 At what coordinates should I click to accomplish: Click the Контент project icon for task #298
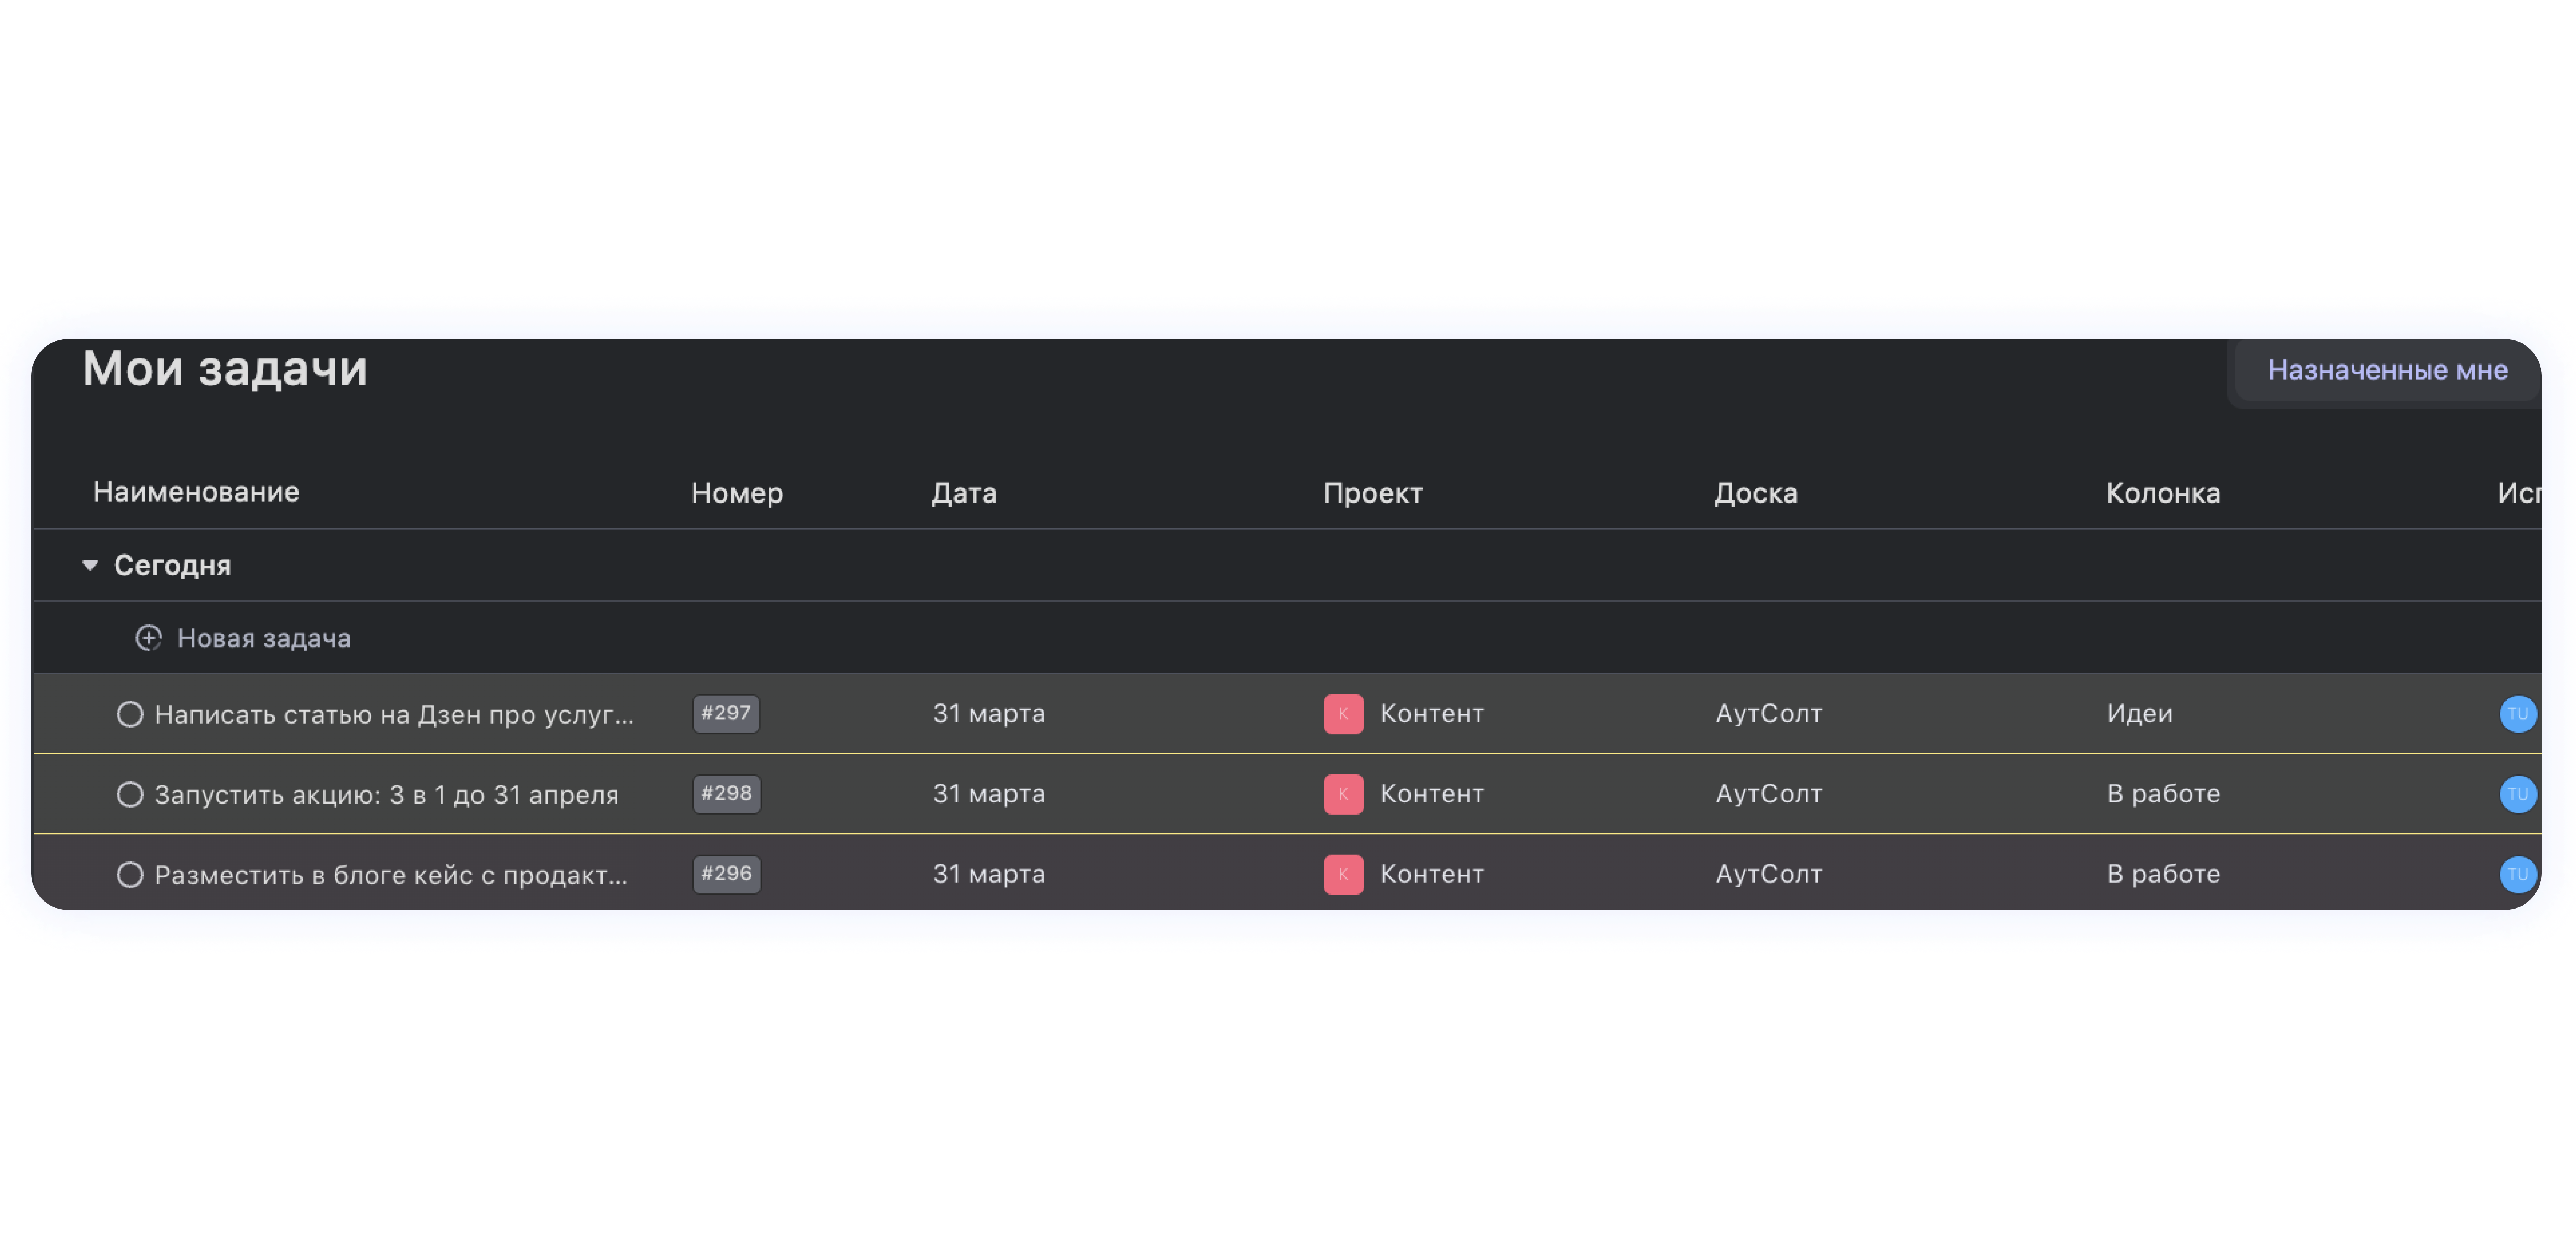pos(1343,794)
